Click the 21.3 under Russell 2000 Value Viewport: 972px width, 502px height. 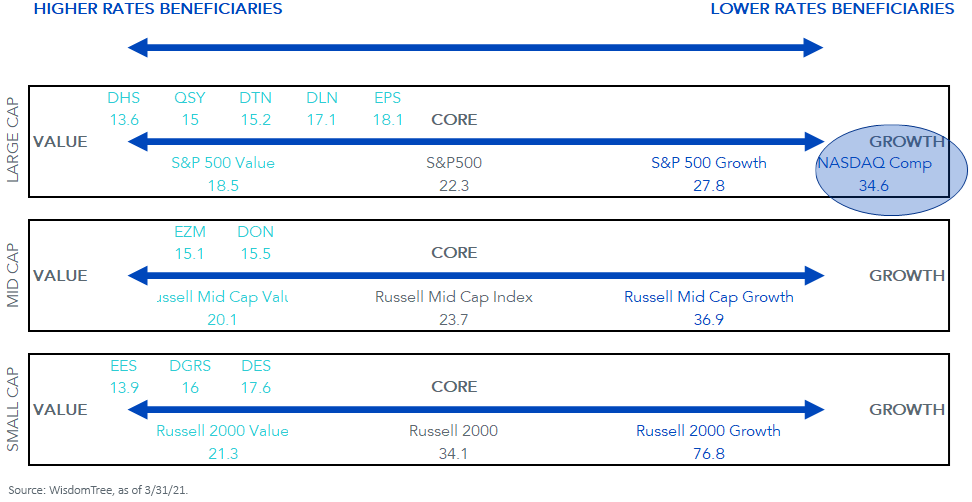(223, 454)
